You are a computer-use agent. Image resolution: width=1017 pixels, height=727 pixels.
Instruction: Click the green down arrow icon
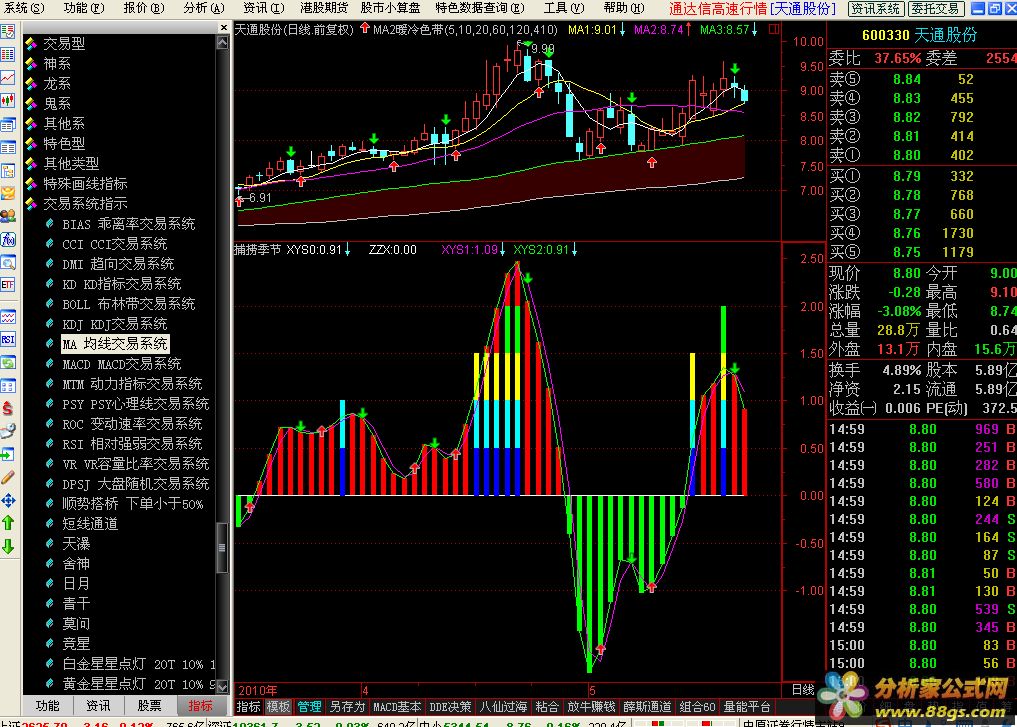(x=8, y=546)
